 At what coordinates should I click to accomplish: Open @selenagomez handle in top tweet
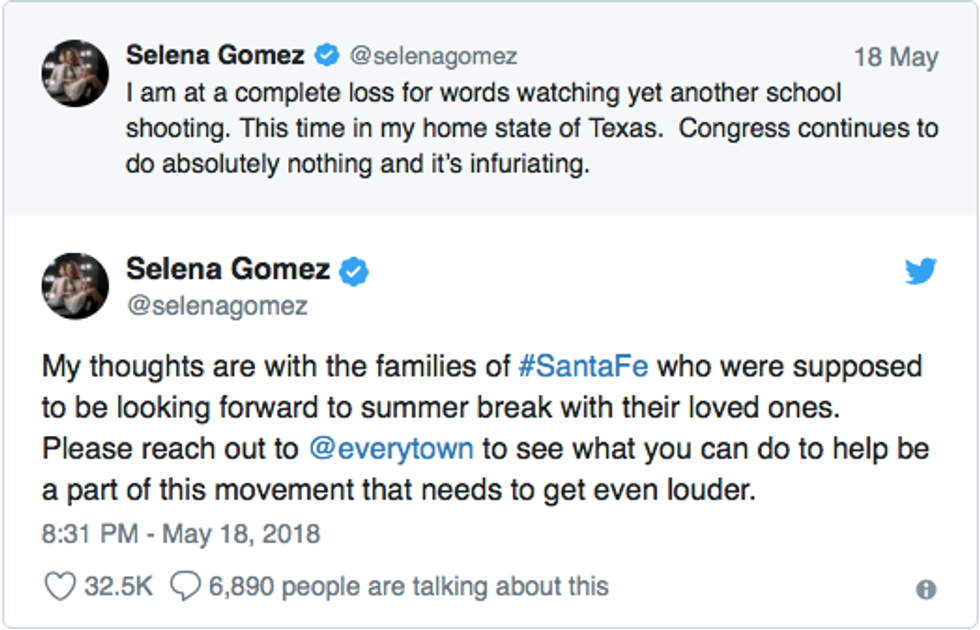(432, 57)
